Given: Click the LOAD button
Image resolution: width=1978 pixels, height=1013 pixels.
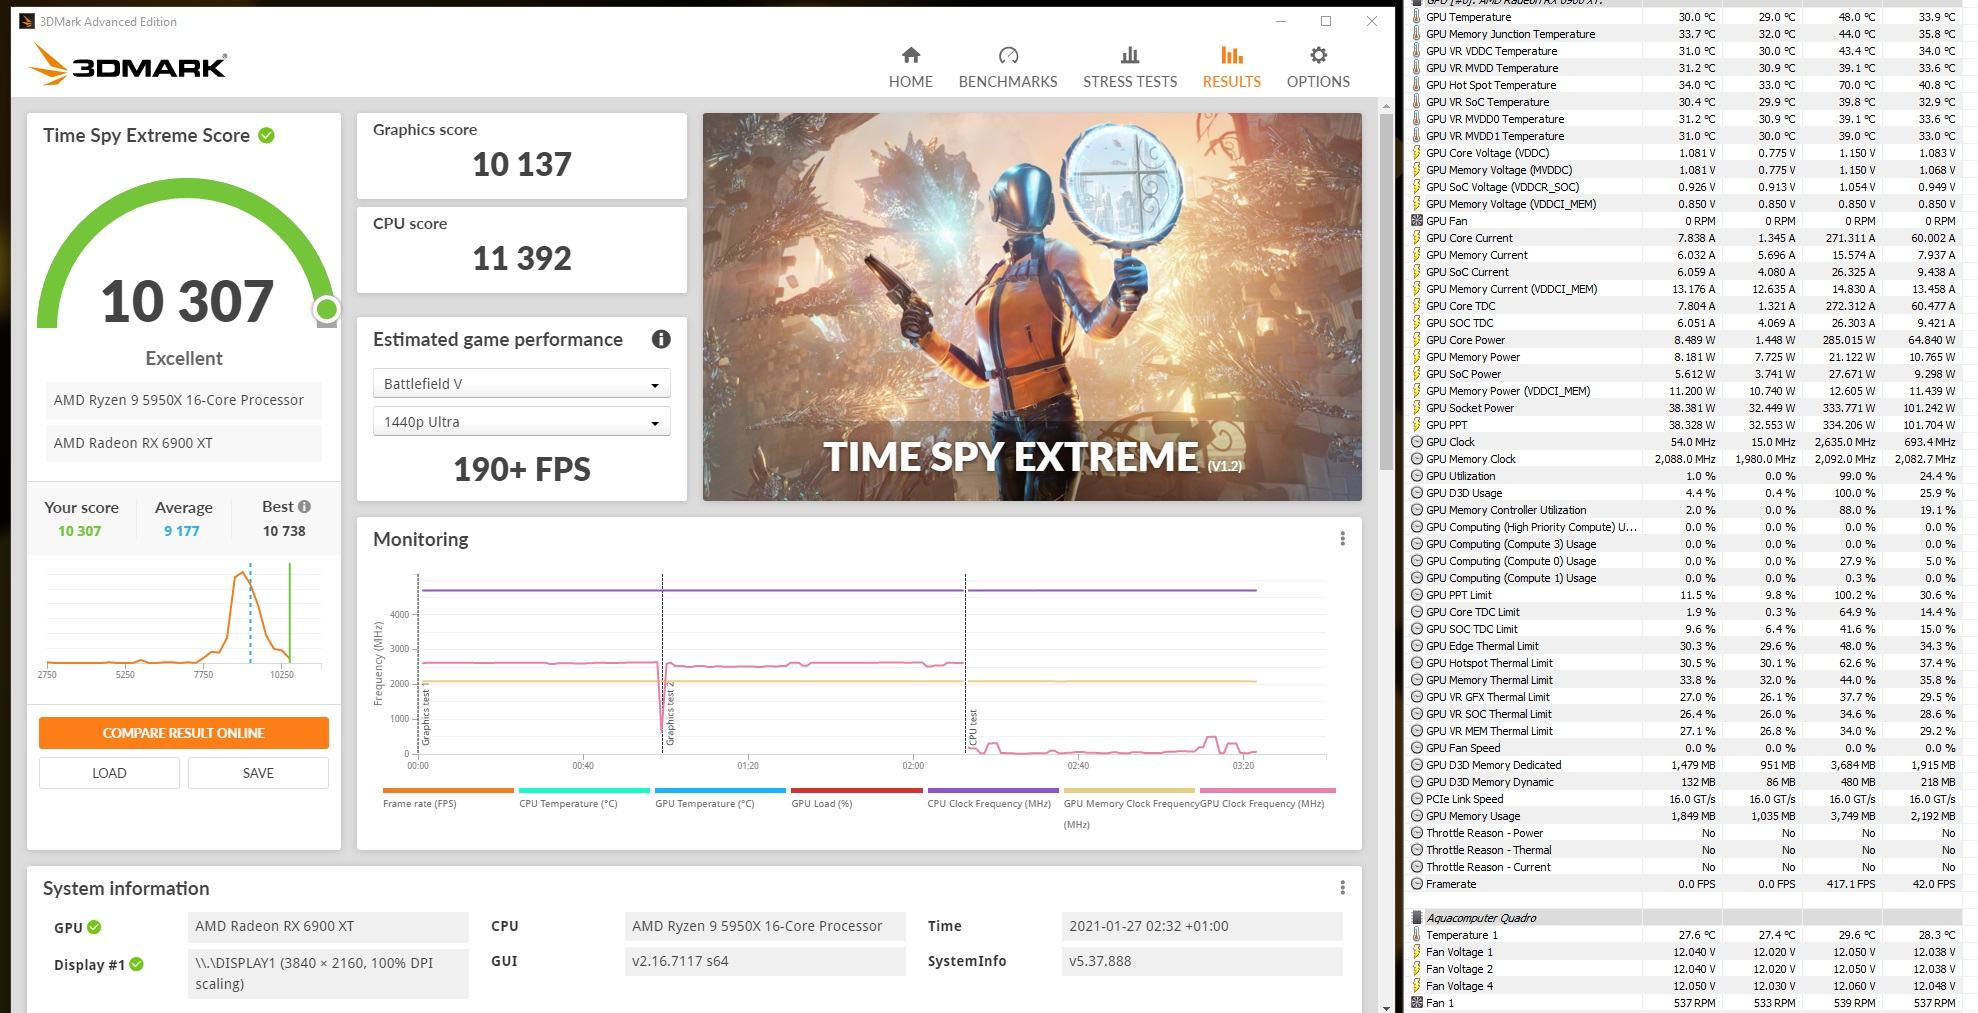Looking at the screenshot, I should pos(109,773).
